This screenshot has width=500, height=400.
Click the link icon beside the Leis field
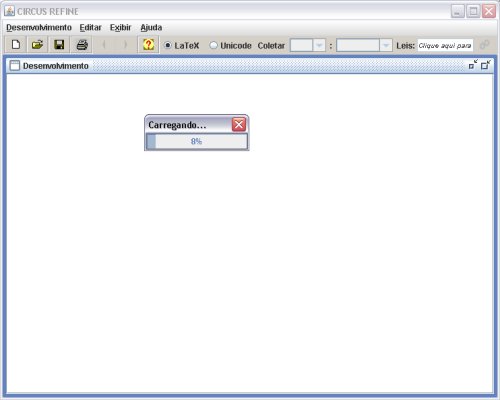[x=485, y=45]
